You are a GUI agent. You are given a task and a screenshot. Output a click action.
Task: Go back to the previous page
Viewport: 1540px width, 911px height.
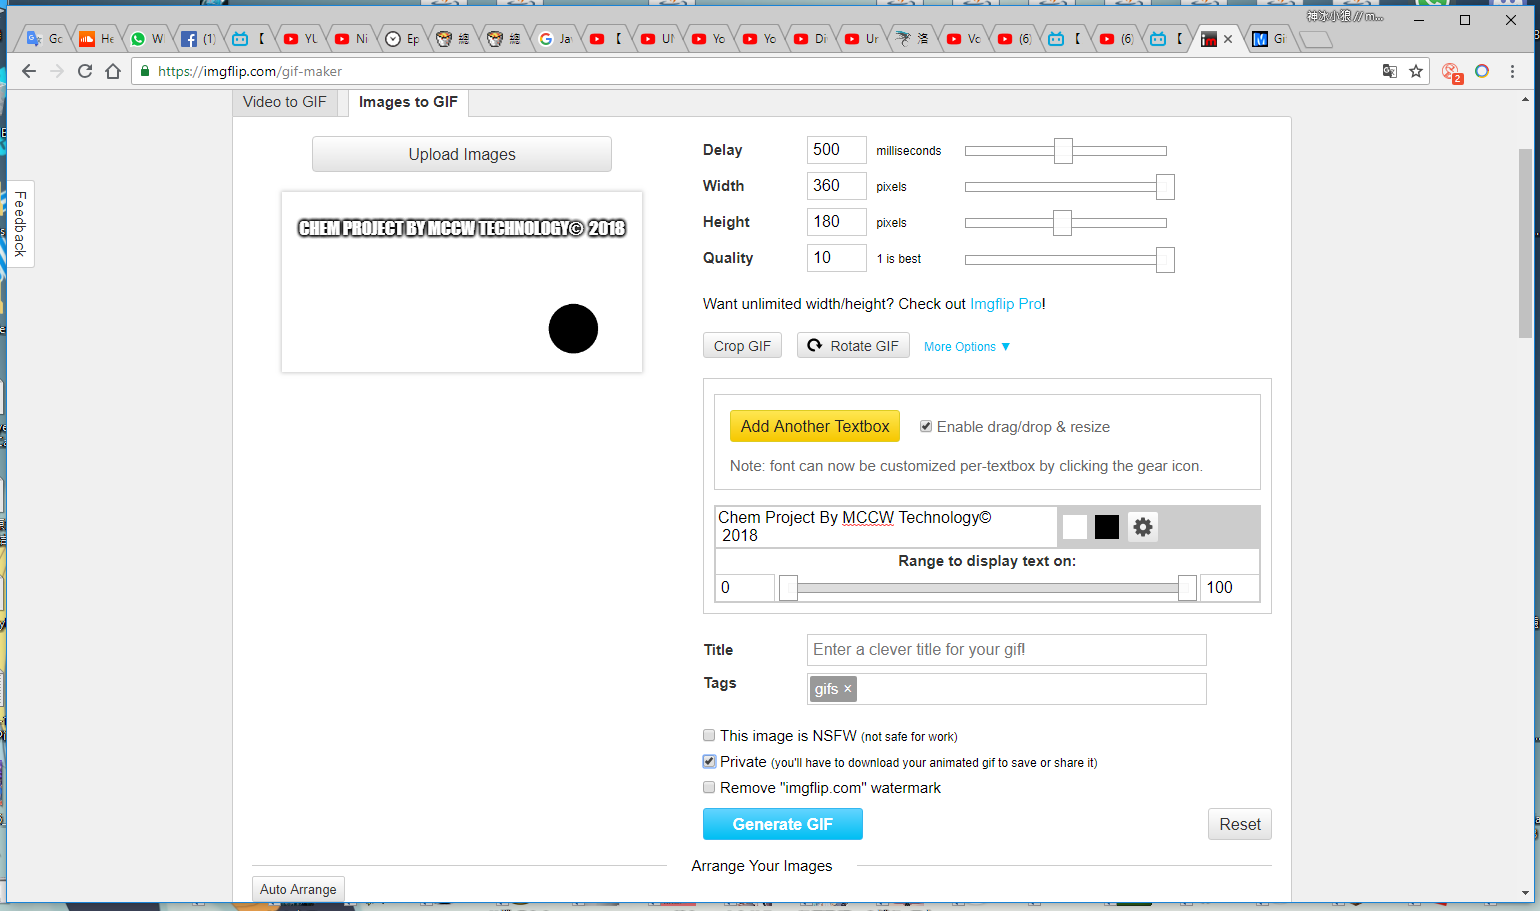click(x=29, y=71)
